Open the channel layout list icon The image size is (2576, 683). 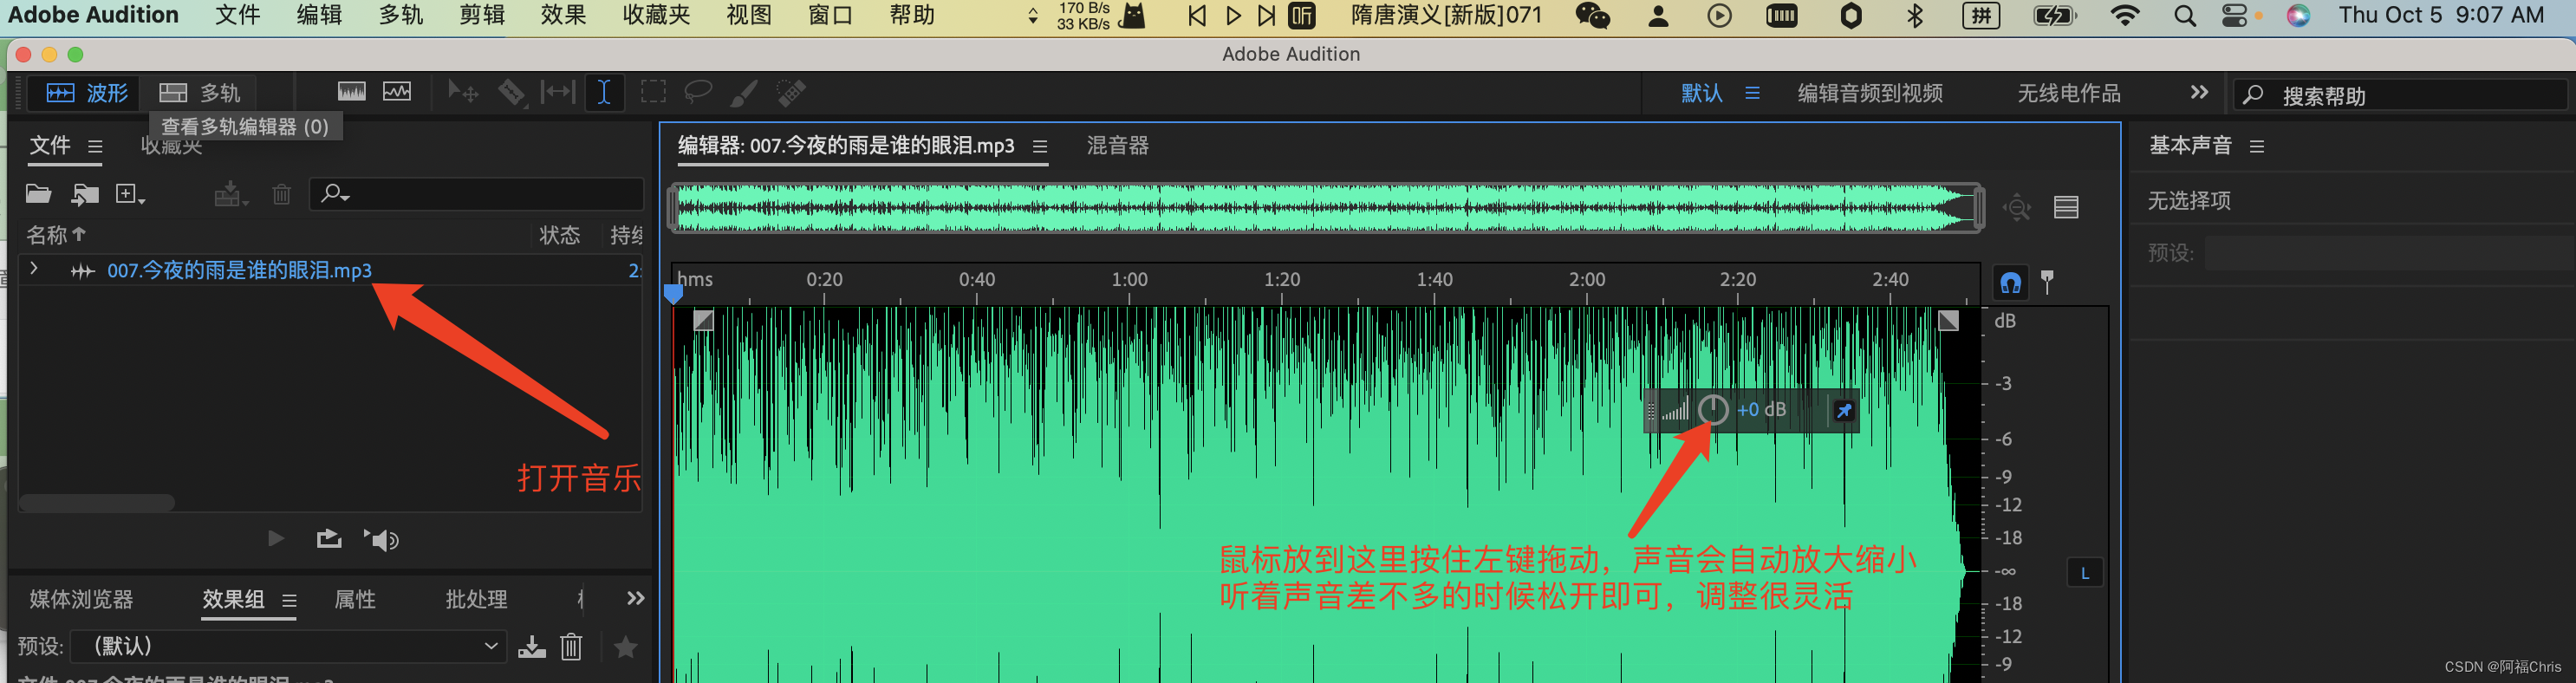[2066, 207]
